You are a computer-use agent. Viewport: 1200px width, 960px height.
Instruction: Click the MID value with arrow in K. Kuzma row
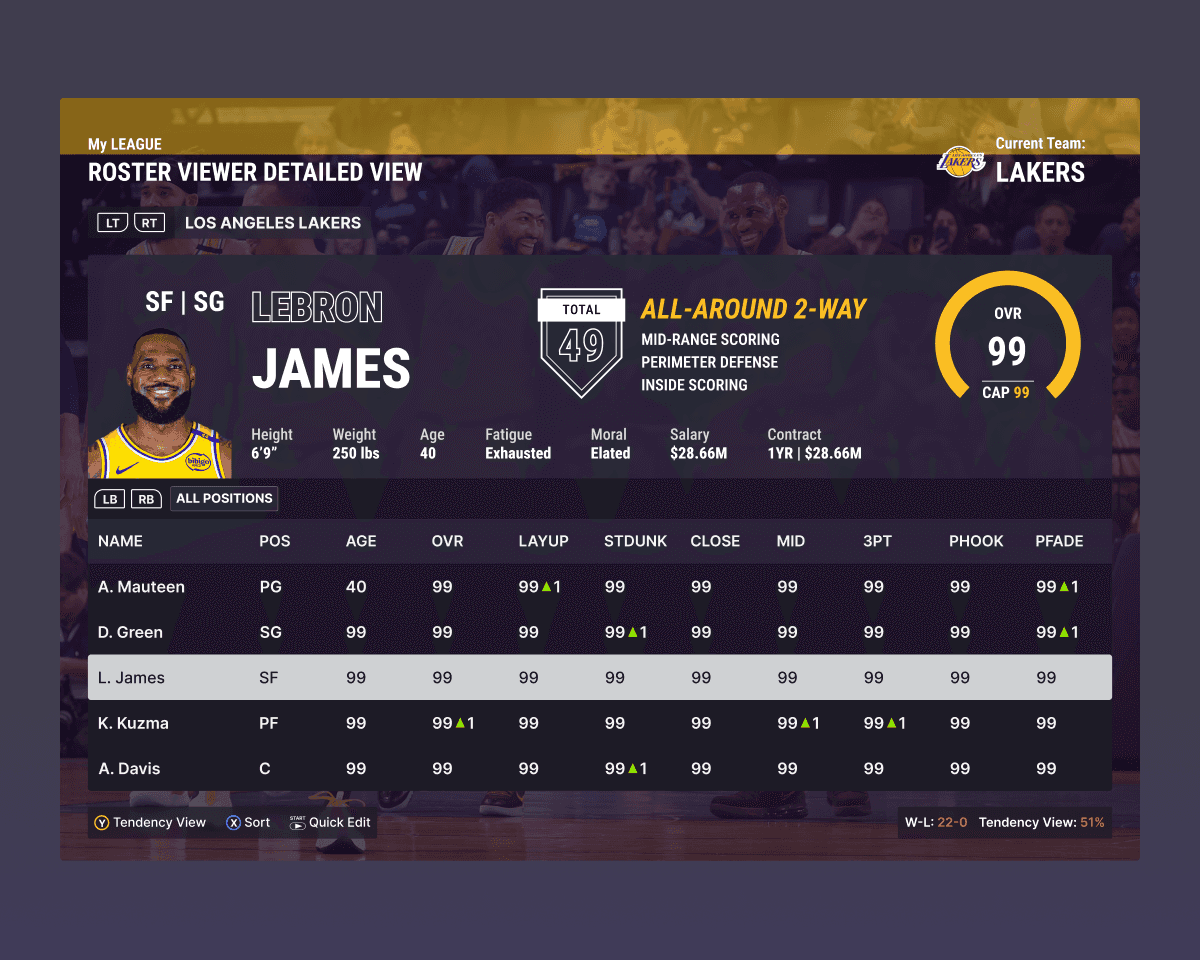pos(798,723)
